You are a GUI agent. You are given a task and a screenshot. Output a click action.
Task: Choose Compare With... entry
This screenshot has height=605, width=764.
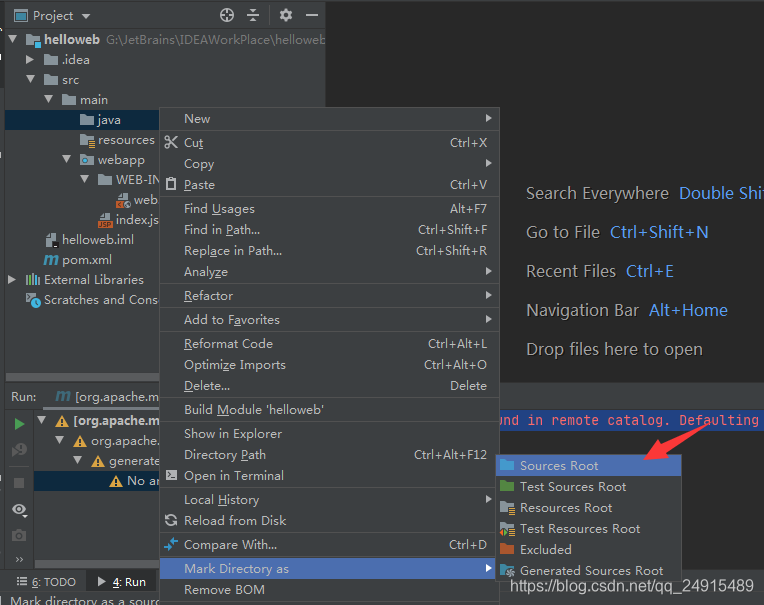pos(329,544)
